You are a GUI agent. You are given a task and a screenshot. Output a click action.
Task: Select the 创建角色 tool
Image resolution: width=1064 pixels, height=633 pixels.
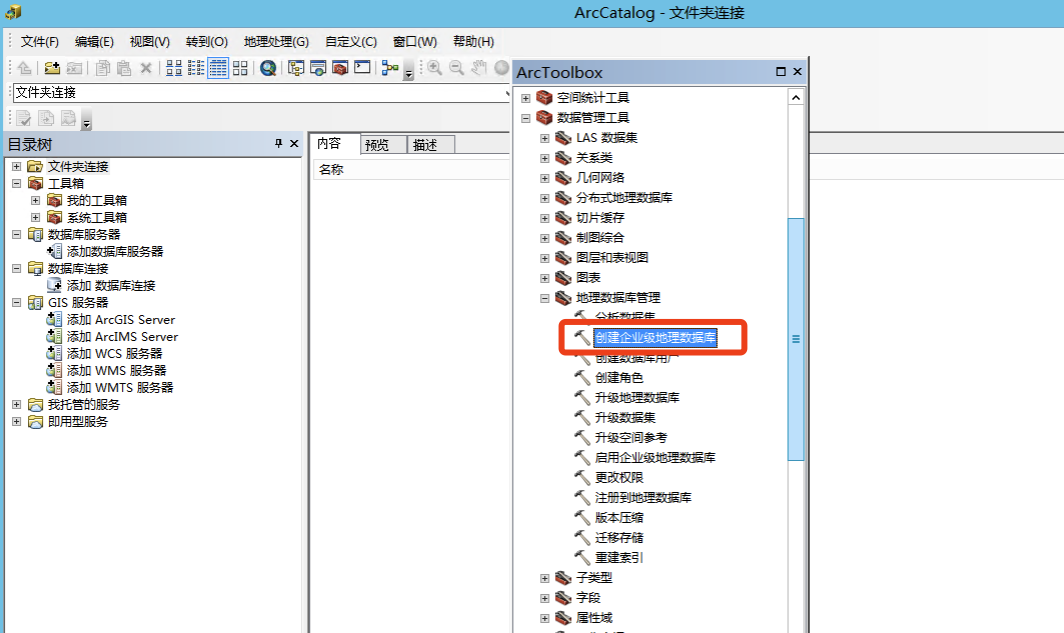pyautogui.click(x=619, y=377)
